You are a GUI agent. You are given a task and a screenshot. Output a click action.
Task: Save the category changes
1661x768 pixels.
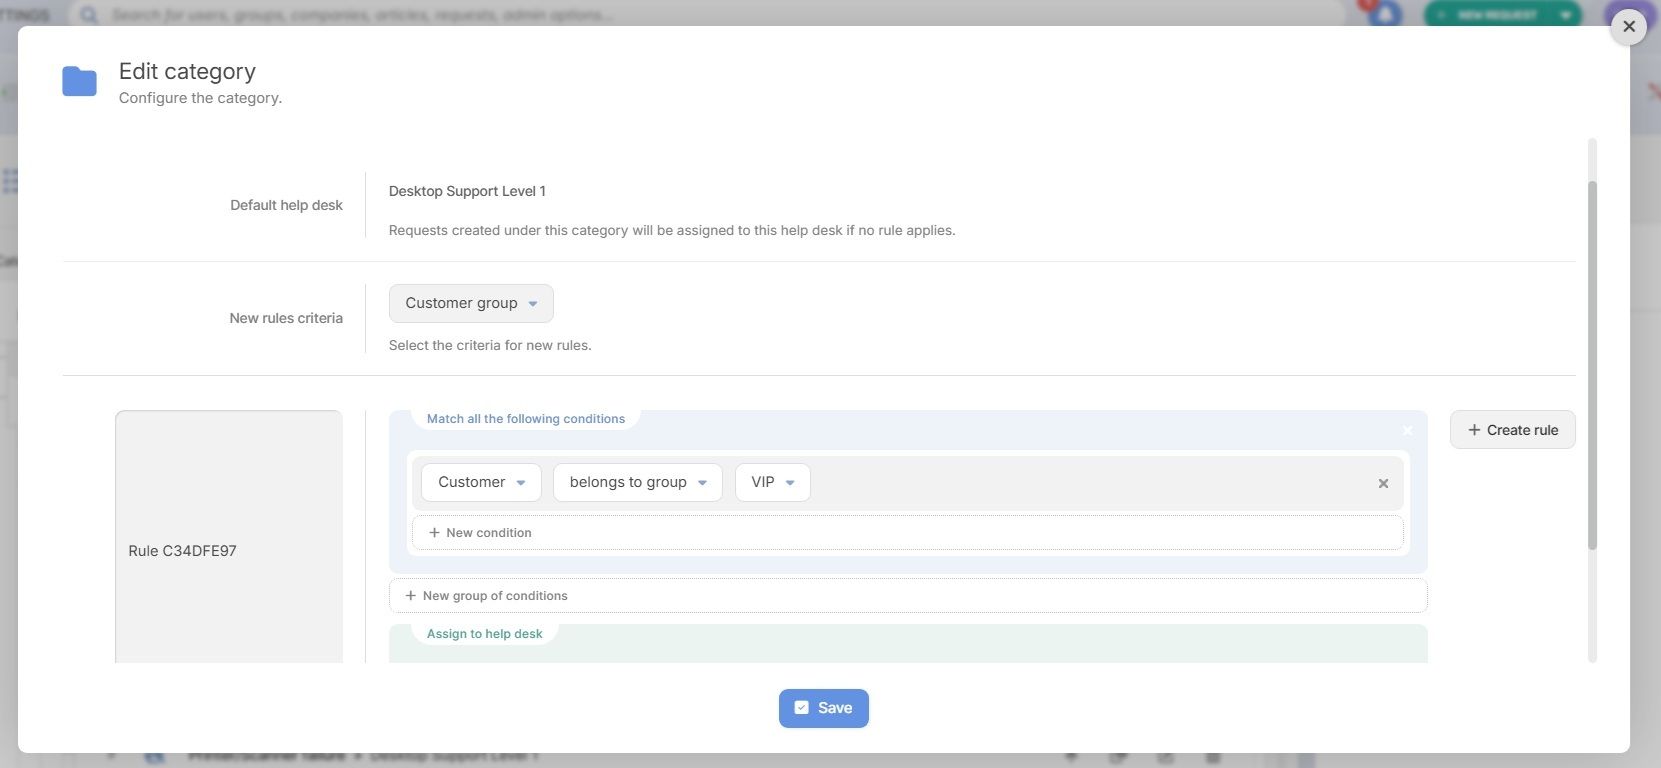tap(823, 708)
